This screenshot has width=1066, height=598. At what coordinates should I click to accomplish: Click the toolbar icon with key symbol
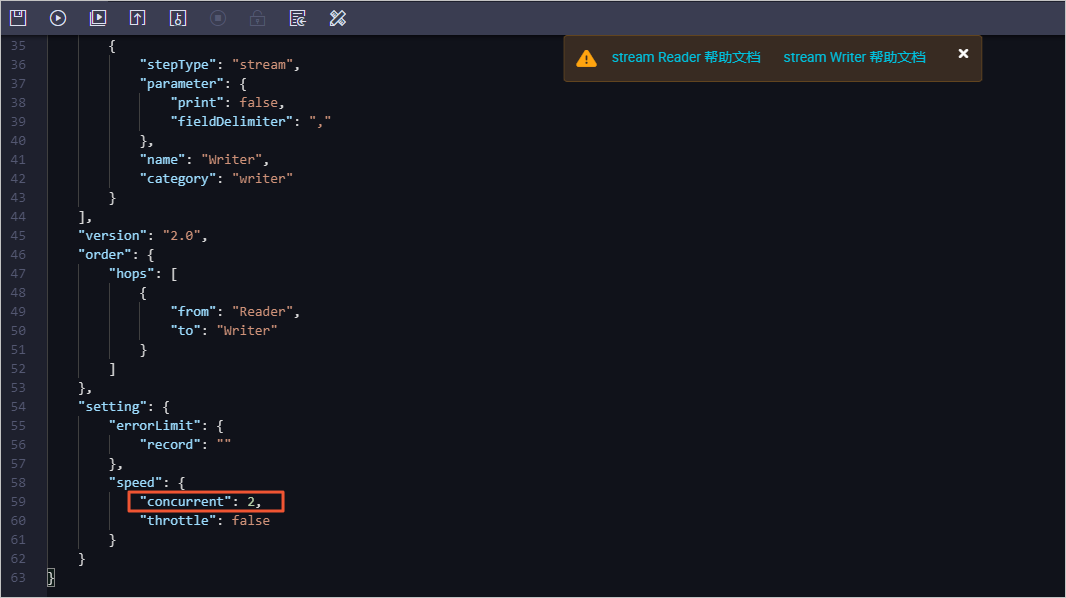[x=177, y=18]
